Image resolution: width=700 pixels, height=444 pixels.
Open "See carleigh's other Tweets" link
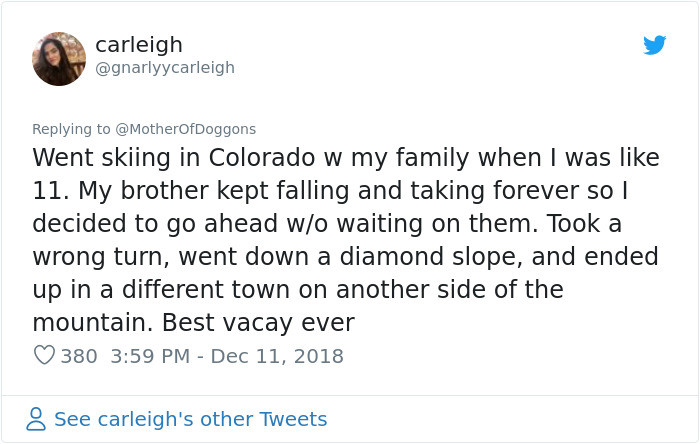pyautogui.click(x=190, y=419)
